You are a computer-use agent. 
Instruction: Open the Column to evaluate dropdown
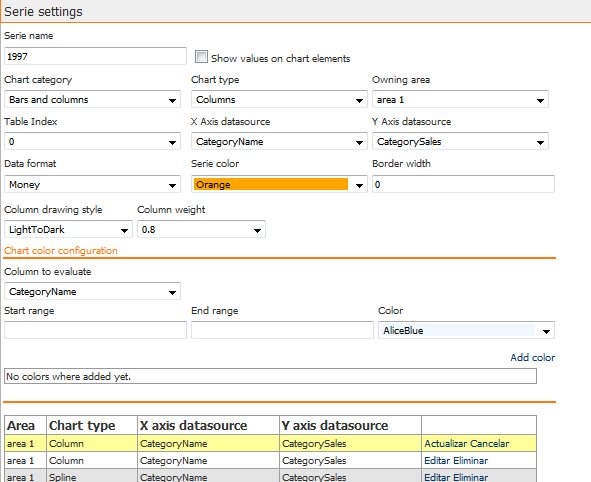92,291
